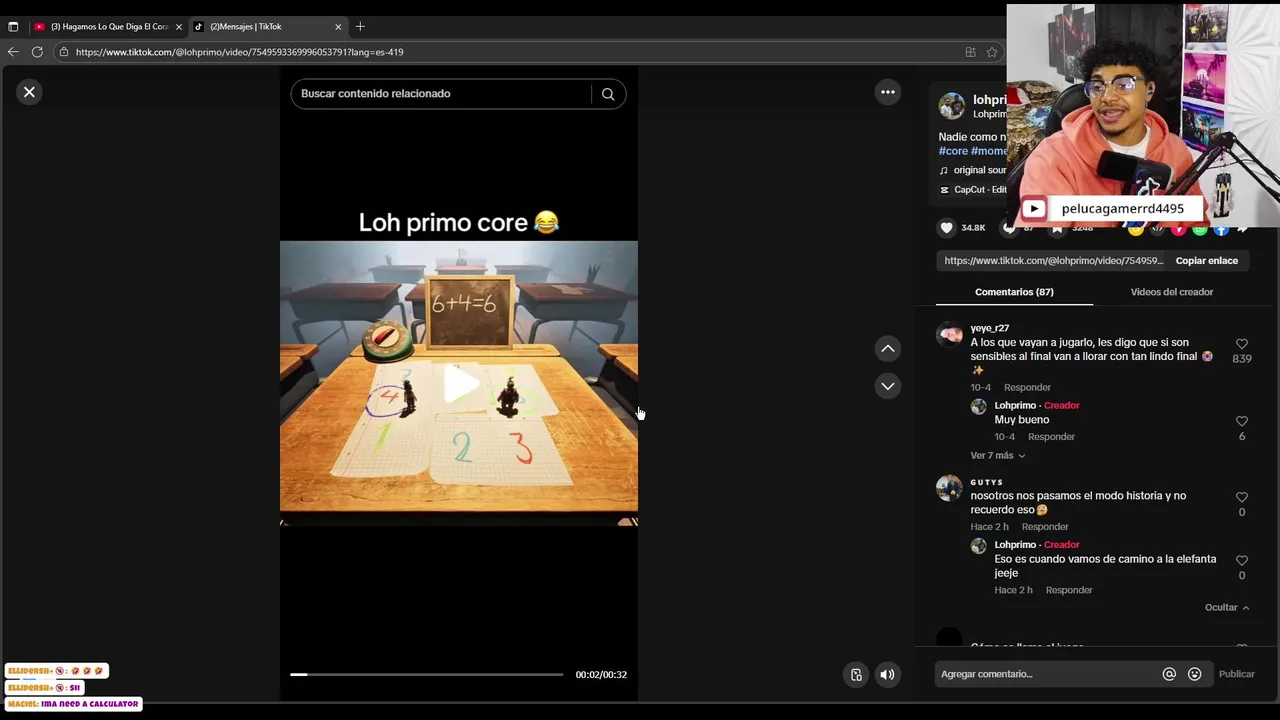
Task: Close the 'Mensajes | TikTok' tab
Action: click(338, 27)
